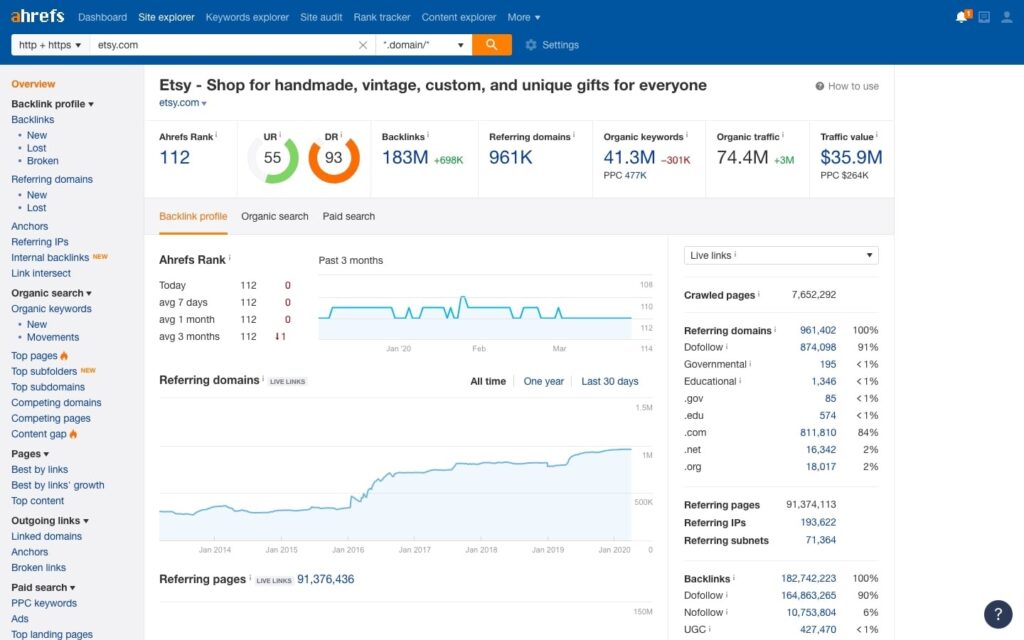Switch to the Organic search tab
Screen dimensions: 1024x640
[274, 216]
